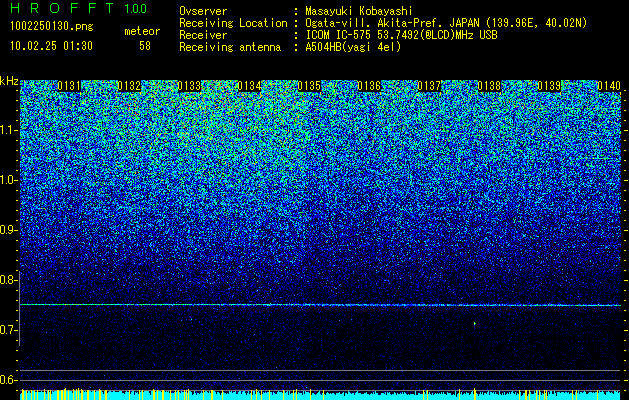
Task: Click the 0139 time marker
Action: (549, 86)
